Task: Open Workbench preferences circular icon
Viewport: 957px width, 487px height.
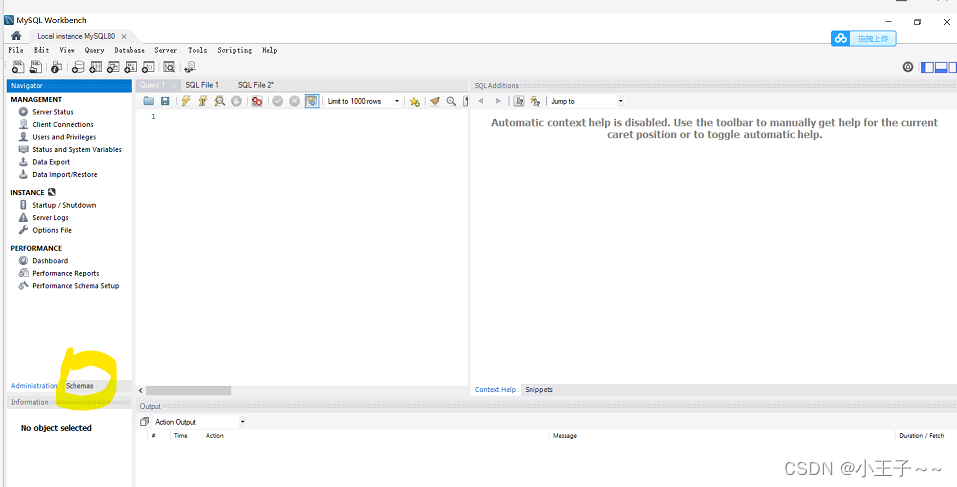Action: tap(908, 67)
